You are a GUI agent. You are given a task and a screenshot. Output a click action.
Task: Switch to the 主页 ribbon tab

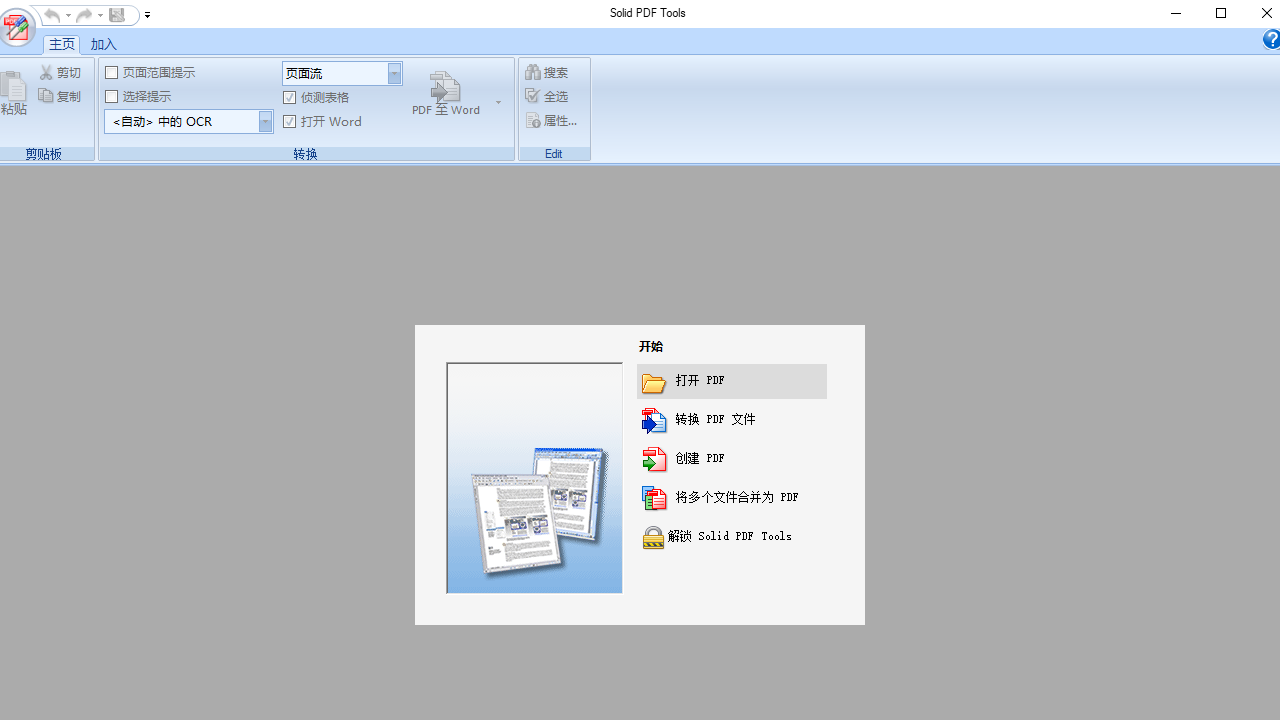(62, 44)
